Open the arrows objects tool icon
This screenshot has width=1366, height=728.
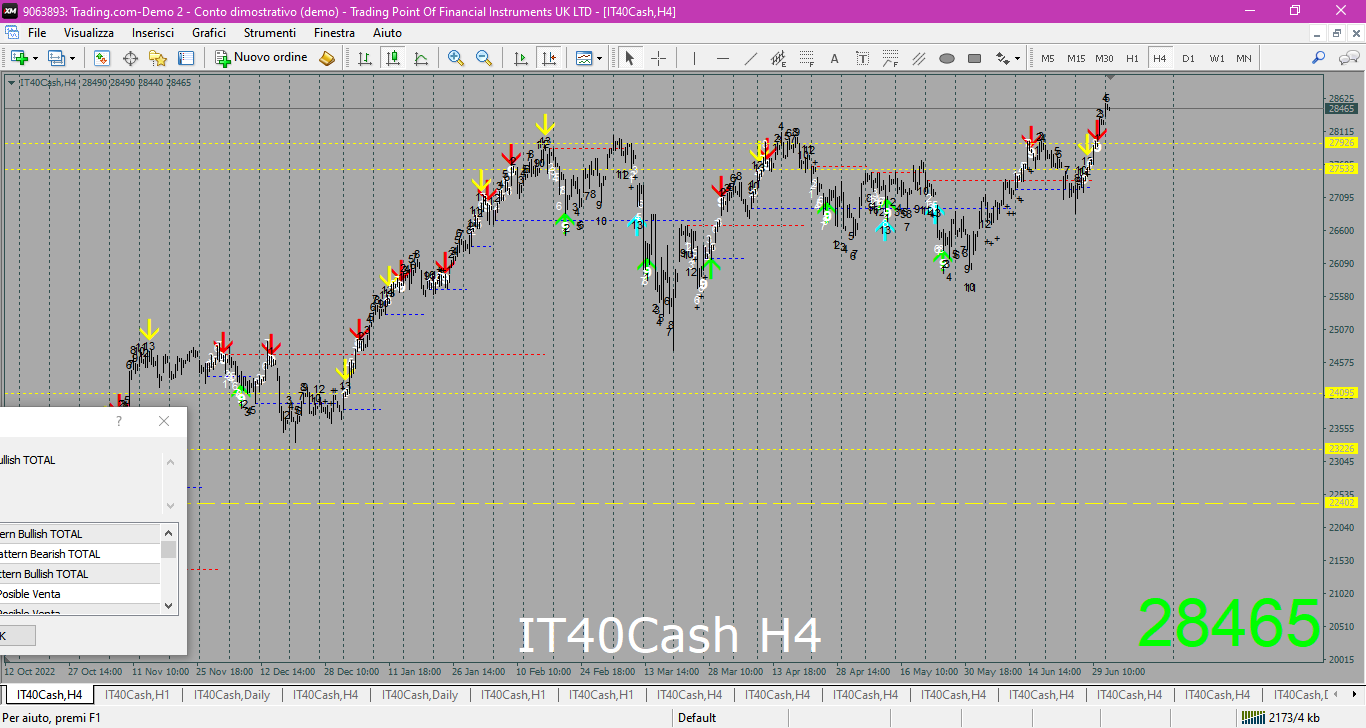tap(1002, 58)
